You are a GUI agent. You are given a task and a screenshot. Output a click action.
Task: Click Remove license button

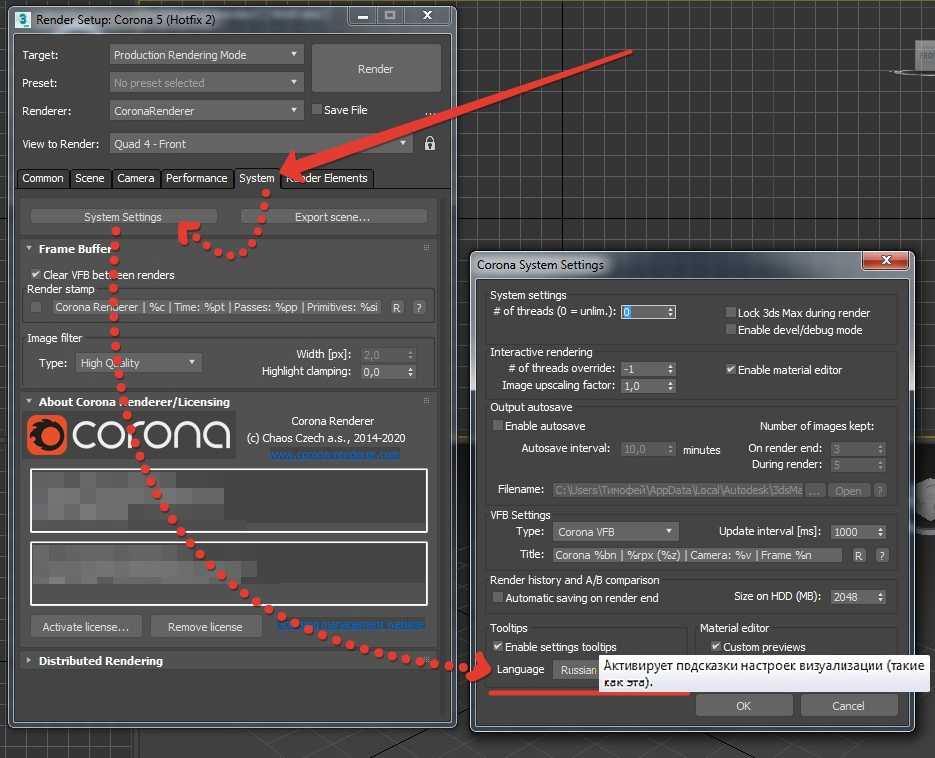pyautogui.click(x=205, y=627)
